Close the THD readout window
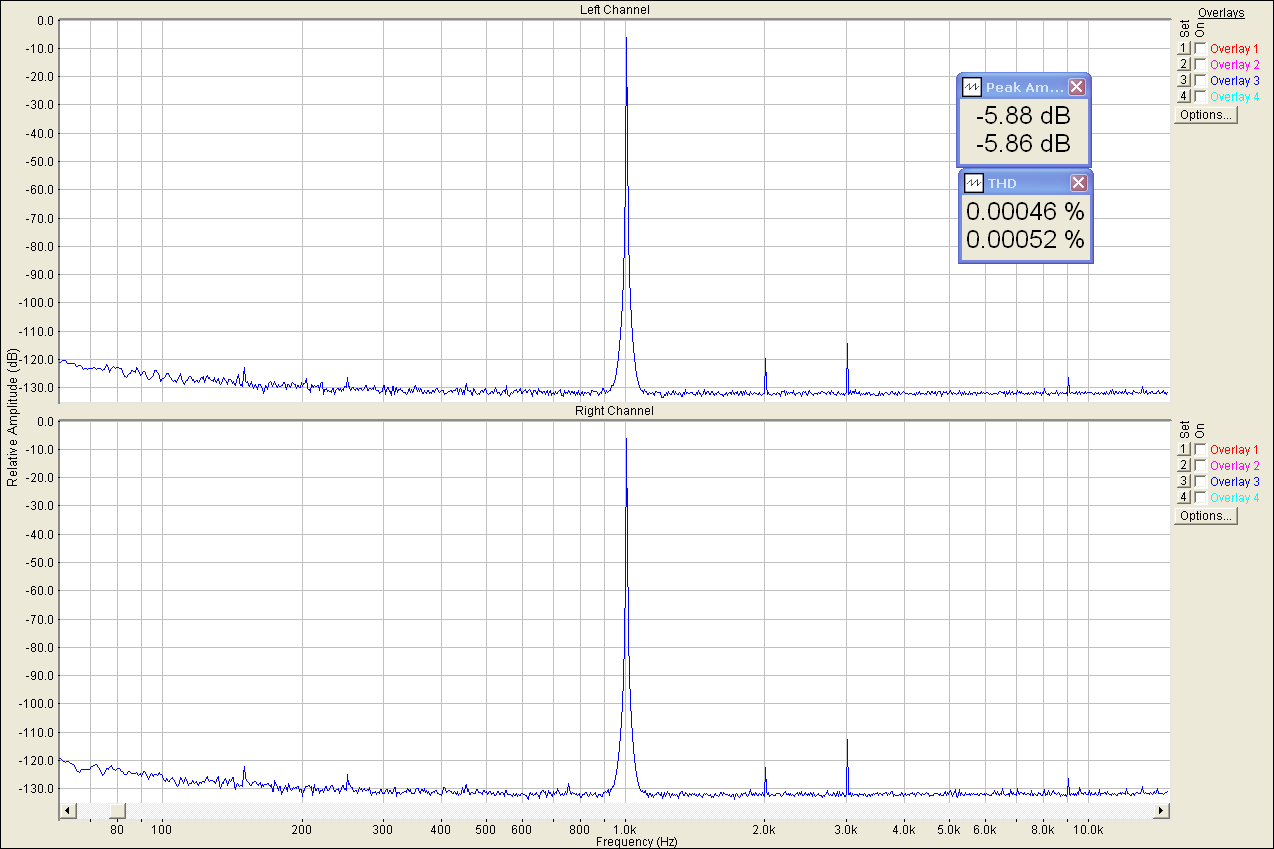 [1079, 183]
